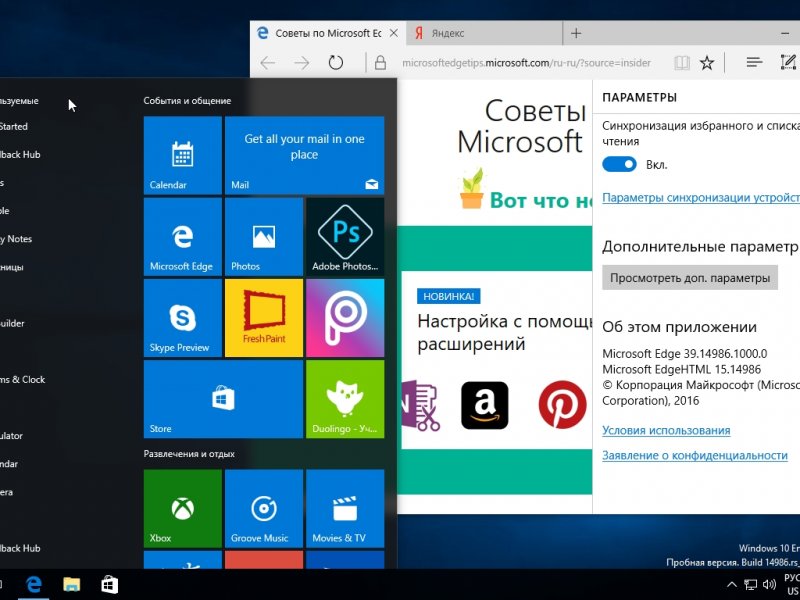The image size is (800, 600).
Task: Click Просмотреть доп. параметры button
Action: [x=690, y=278]
